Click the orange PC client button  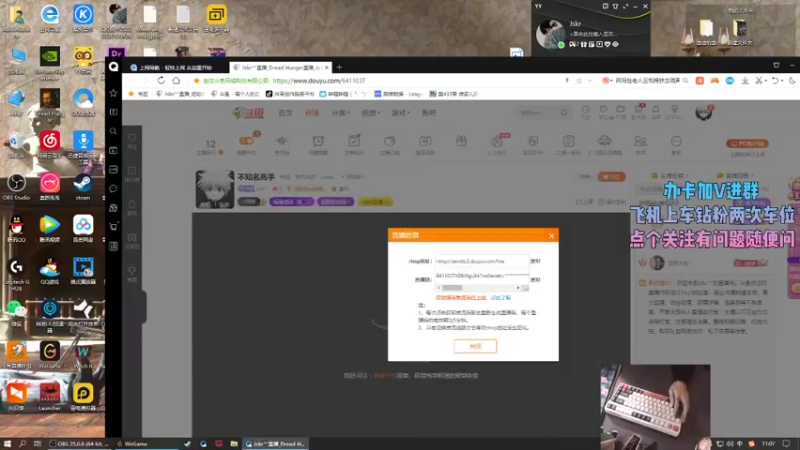click(747, 144)
